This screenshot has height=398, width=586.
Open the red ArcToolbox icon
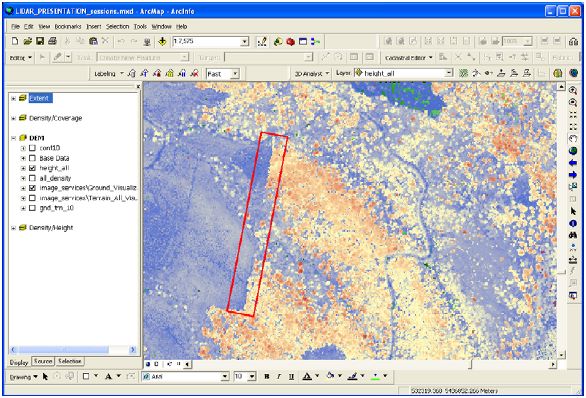(x=290, y=41)
